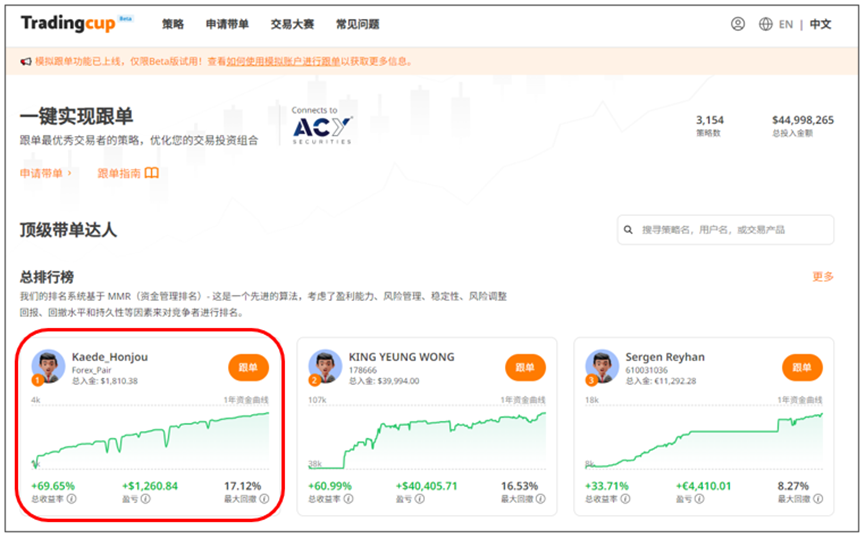Viewport: 865px width, 538px height.
Task: Go to 常见问题 in the top navigation
Action: point(357,24)
